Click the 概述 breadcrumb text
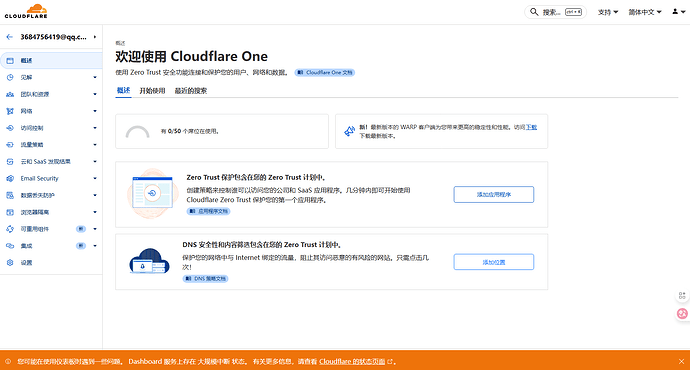 point(120,43)
